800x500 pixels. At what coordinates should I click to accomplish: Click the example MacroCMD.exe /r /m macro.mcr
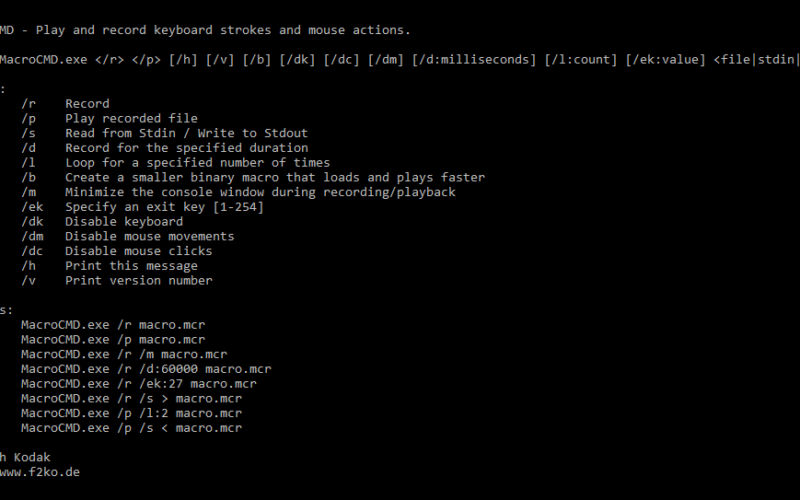[x=124, y=354]
